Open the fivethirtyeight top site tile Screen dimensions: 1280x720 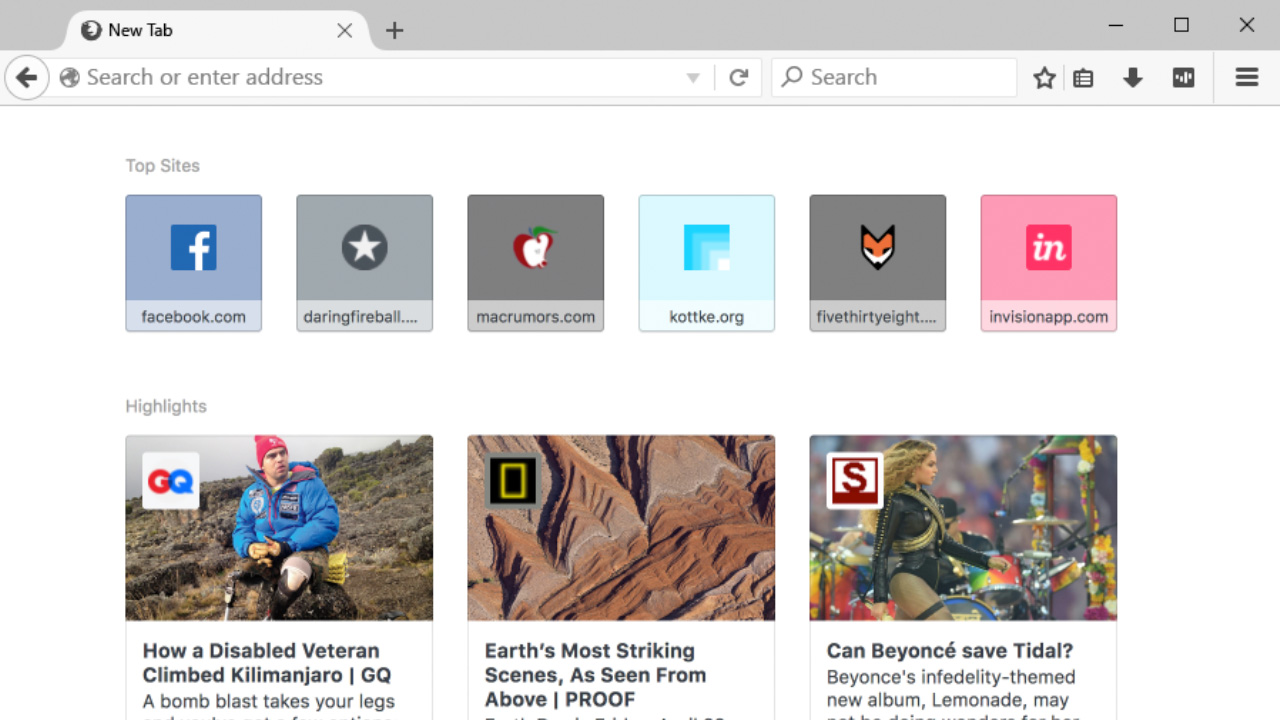[x=878, y=263]
